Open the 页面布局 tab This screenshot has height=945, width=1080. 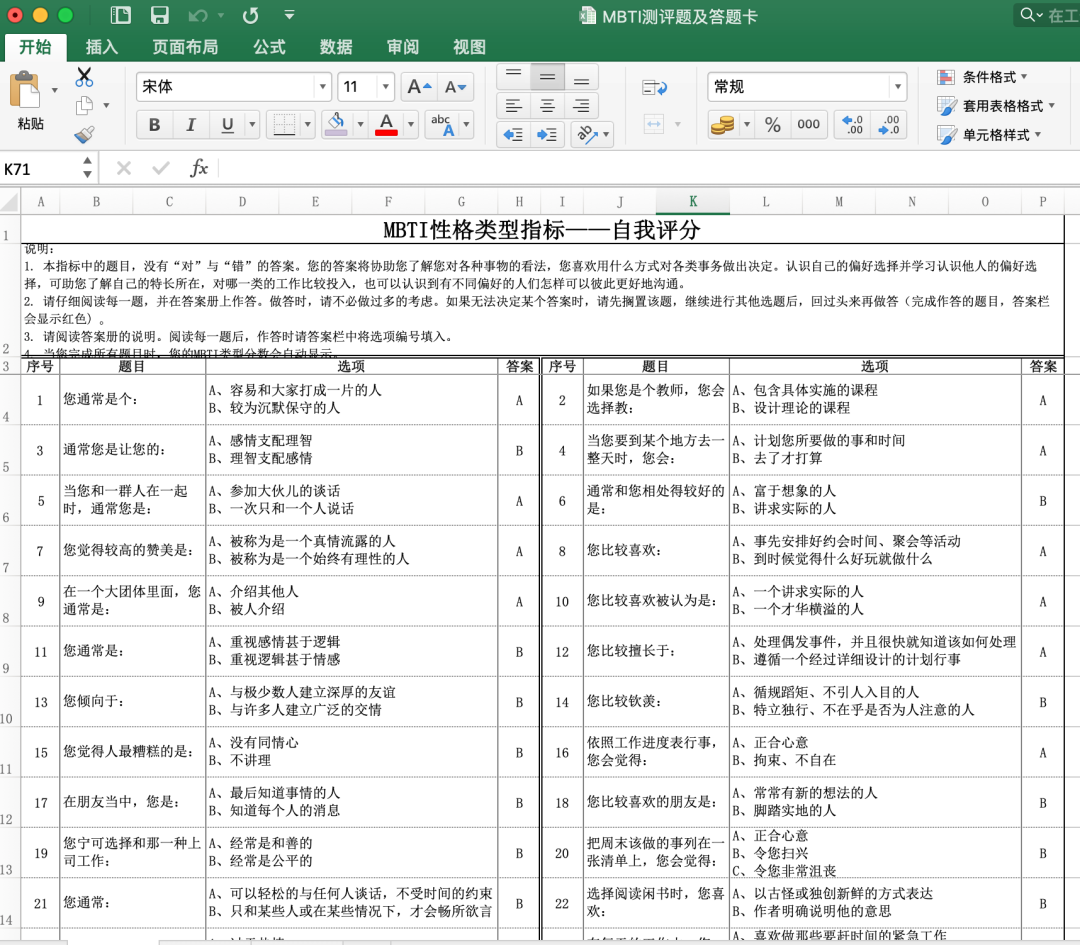185,47
